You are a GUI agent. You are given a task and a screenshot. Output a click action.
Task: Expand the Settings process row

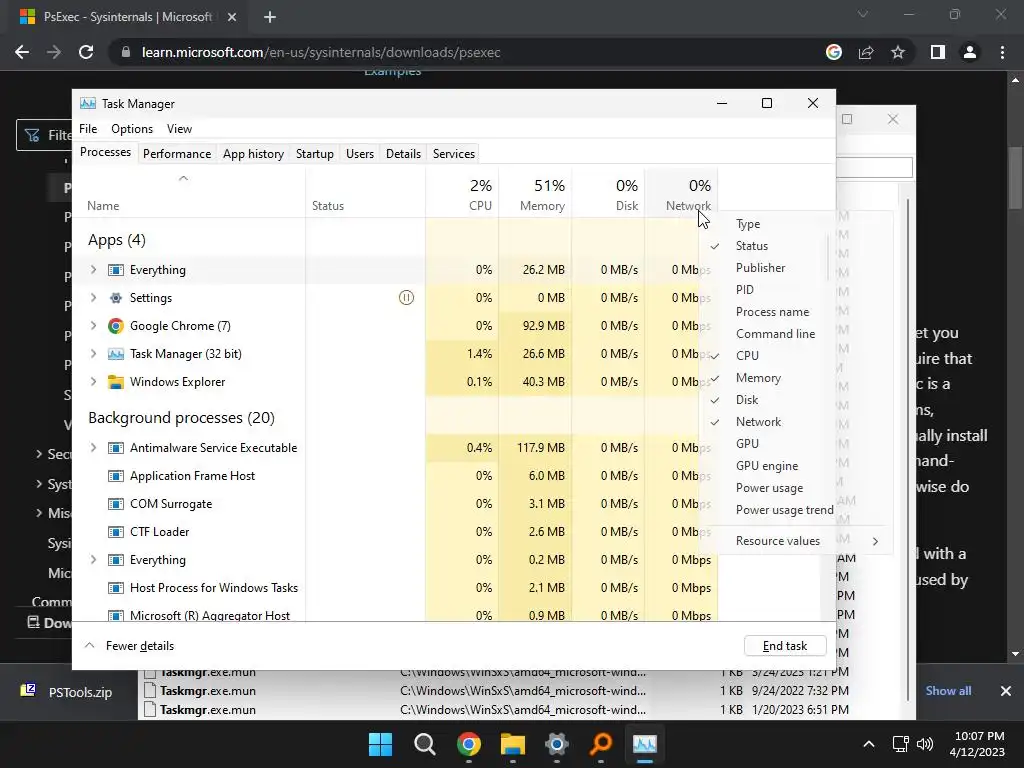pos(93,298)
